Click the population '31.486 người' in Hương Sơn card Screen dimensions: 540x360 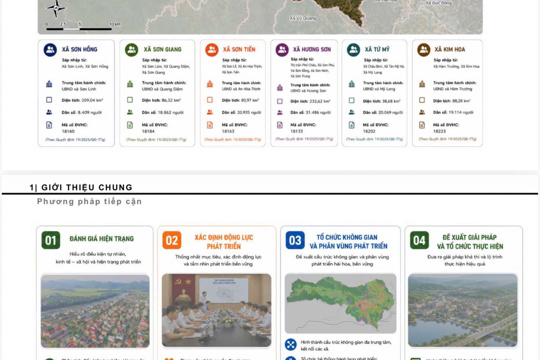tap(319, 112)
